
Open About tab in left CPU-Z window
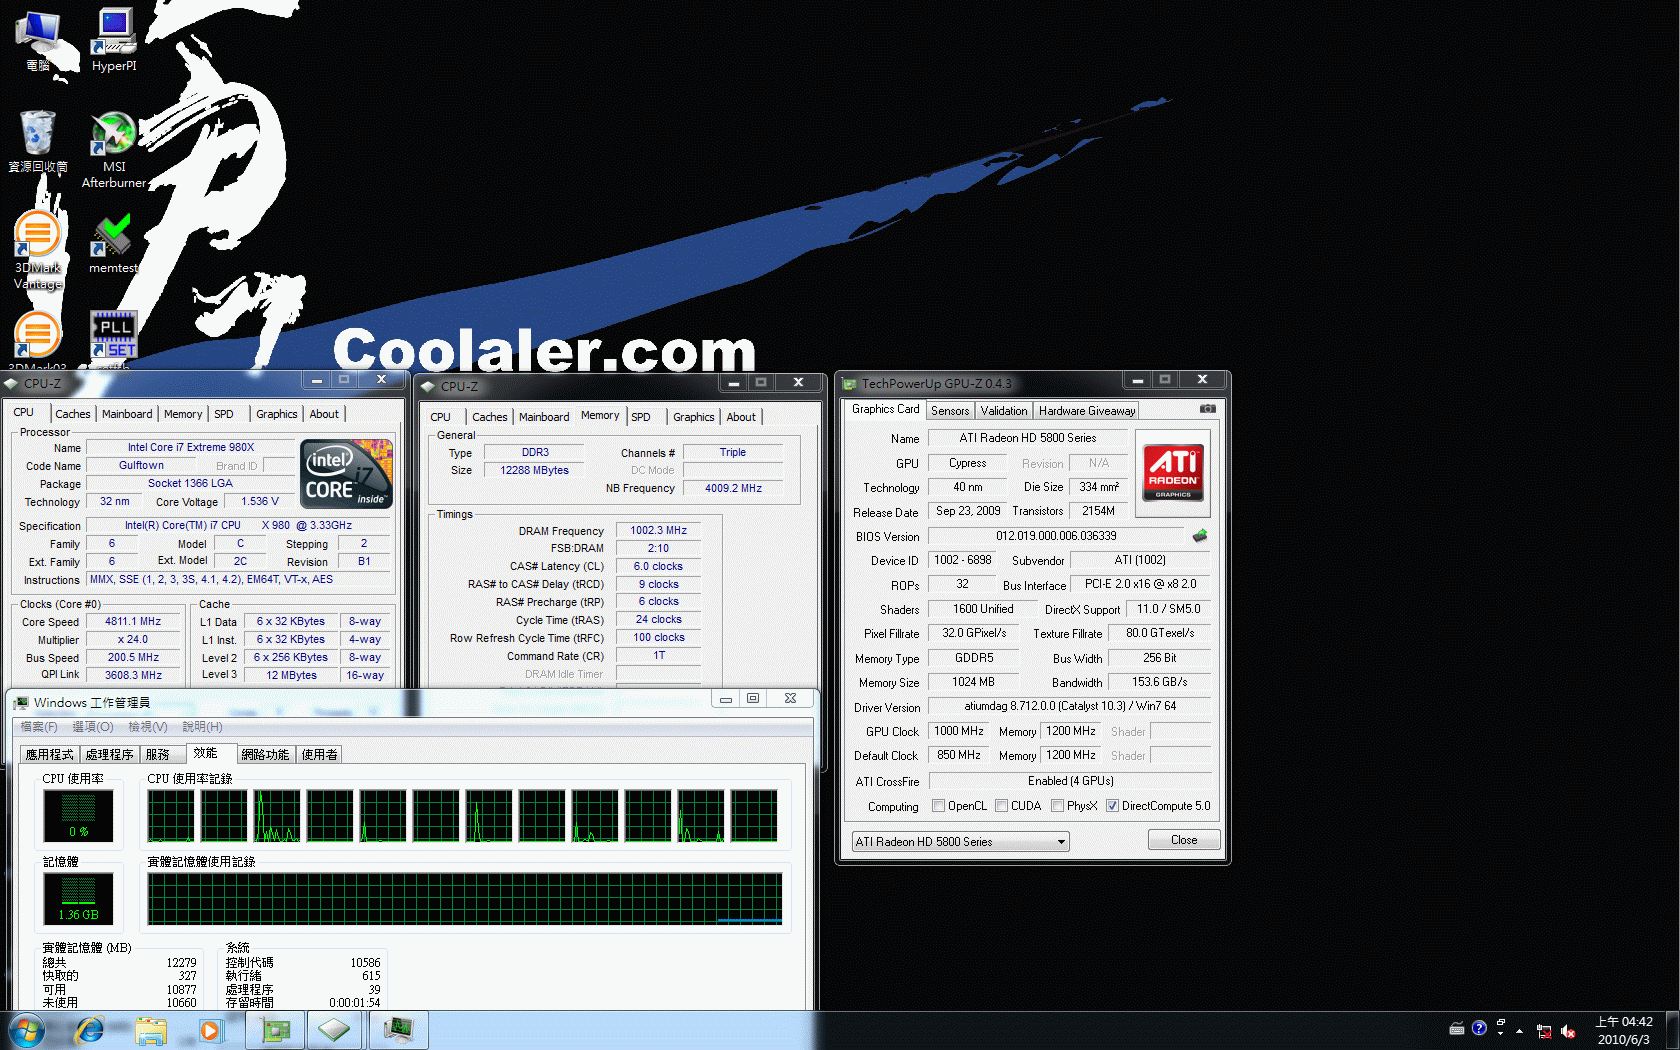coord(324,414)
